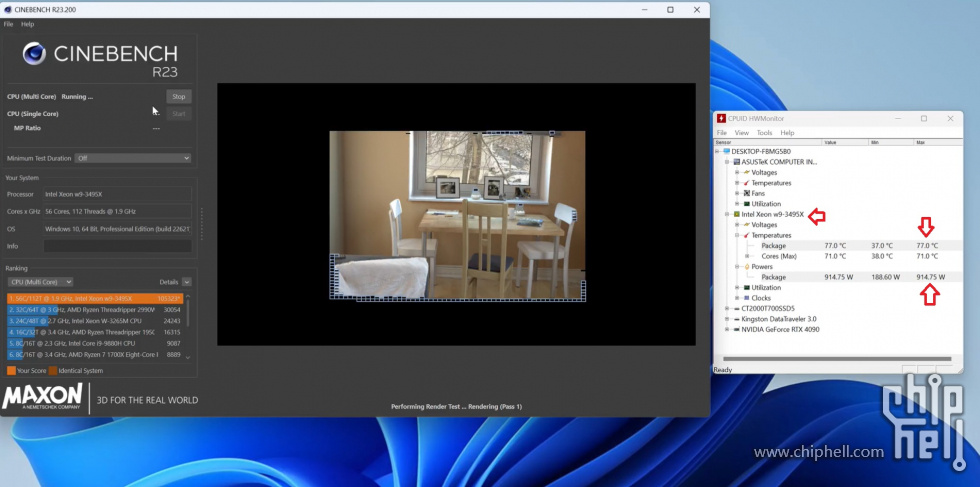Click the render preview image
Viewport: 980px width, 487px height.
click(457, 216)
